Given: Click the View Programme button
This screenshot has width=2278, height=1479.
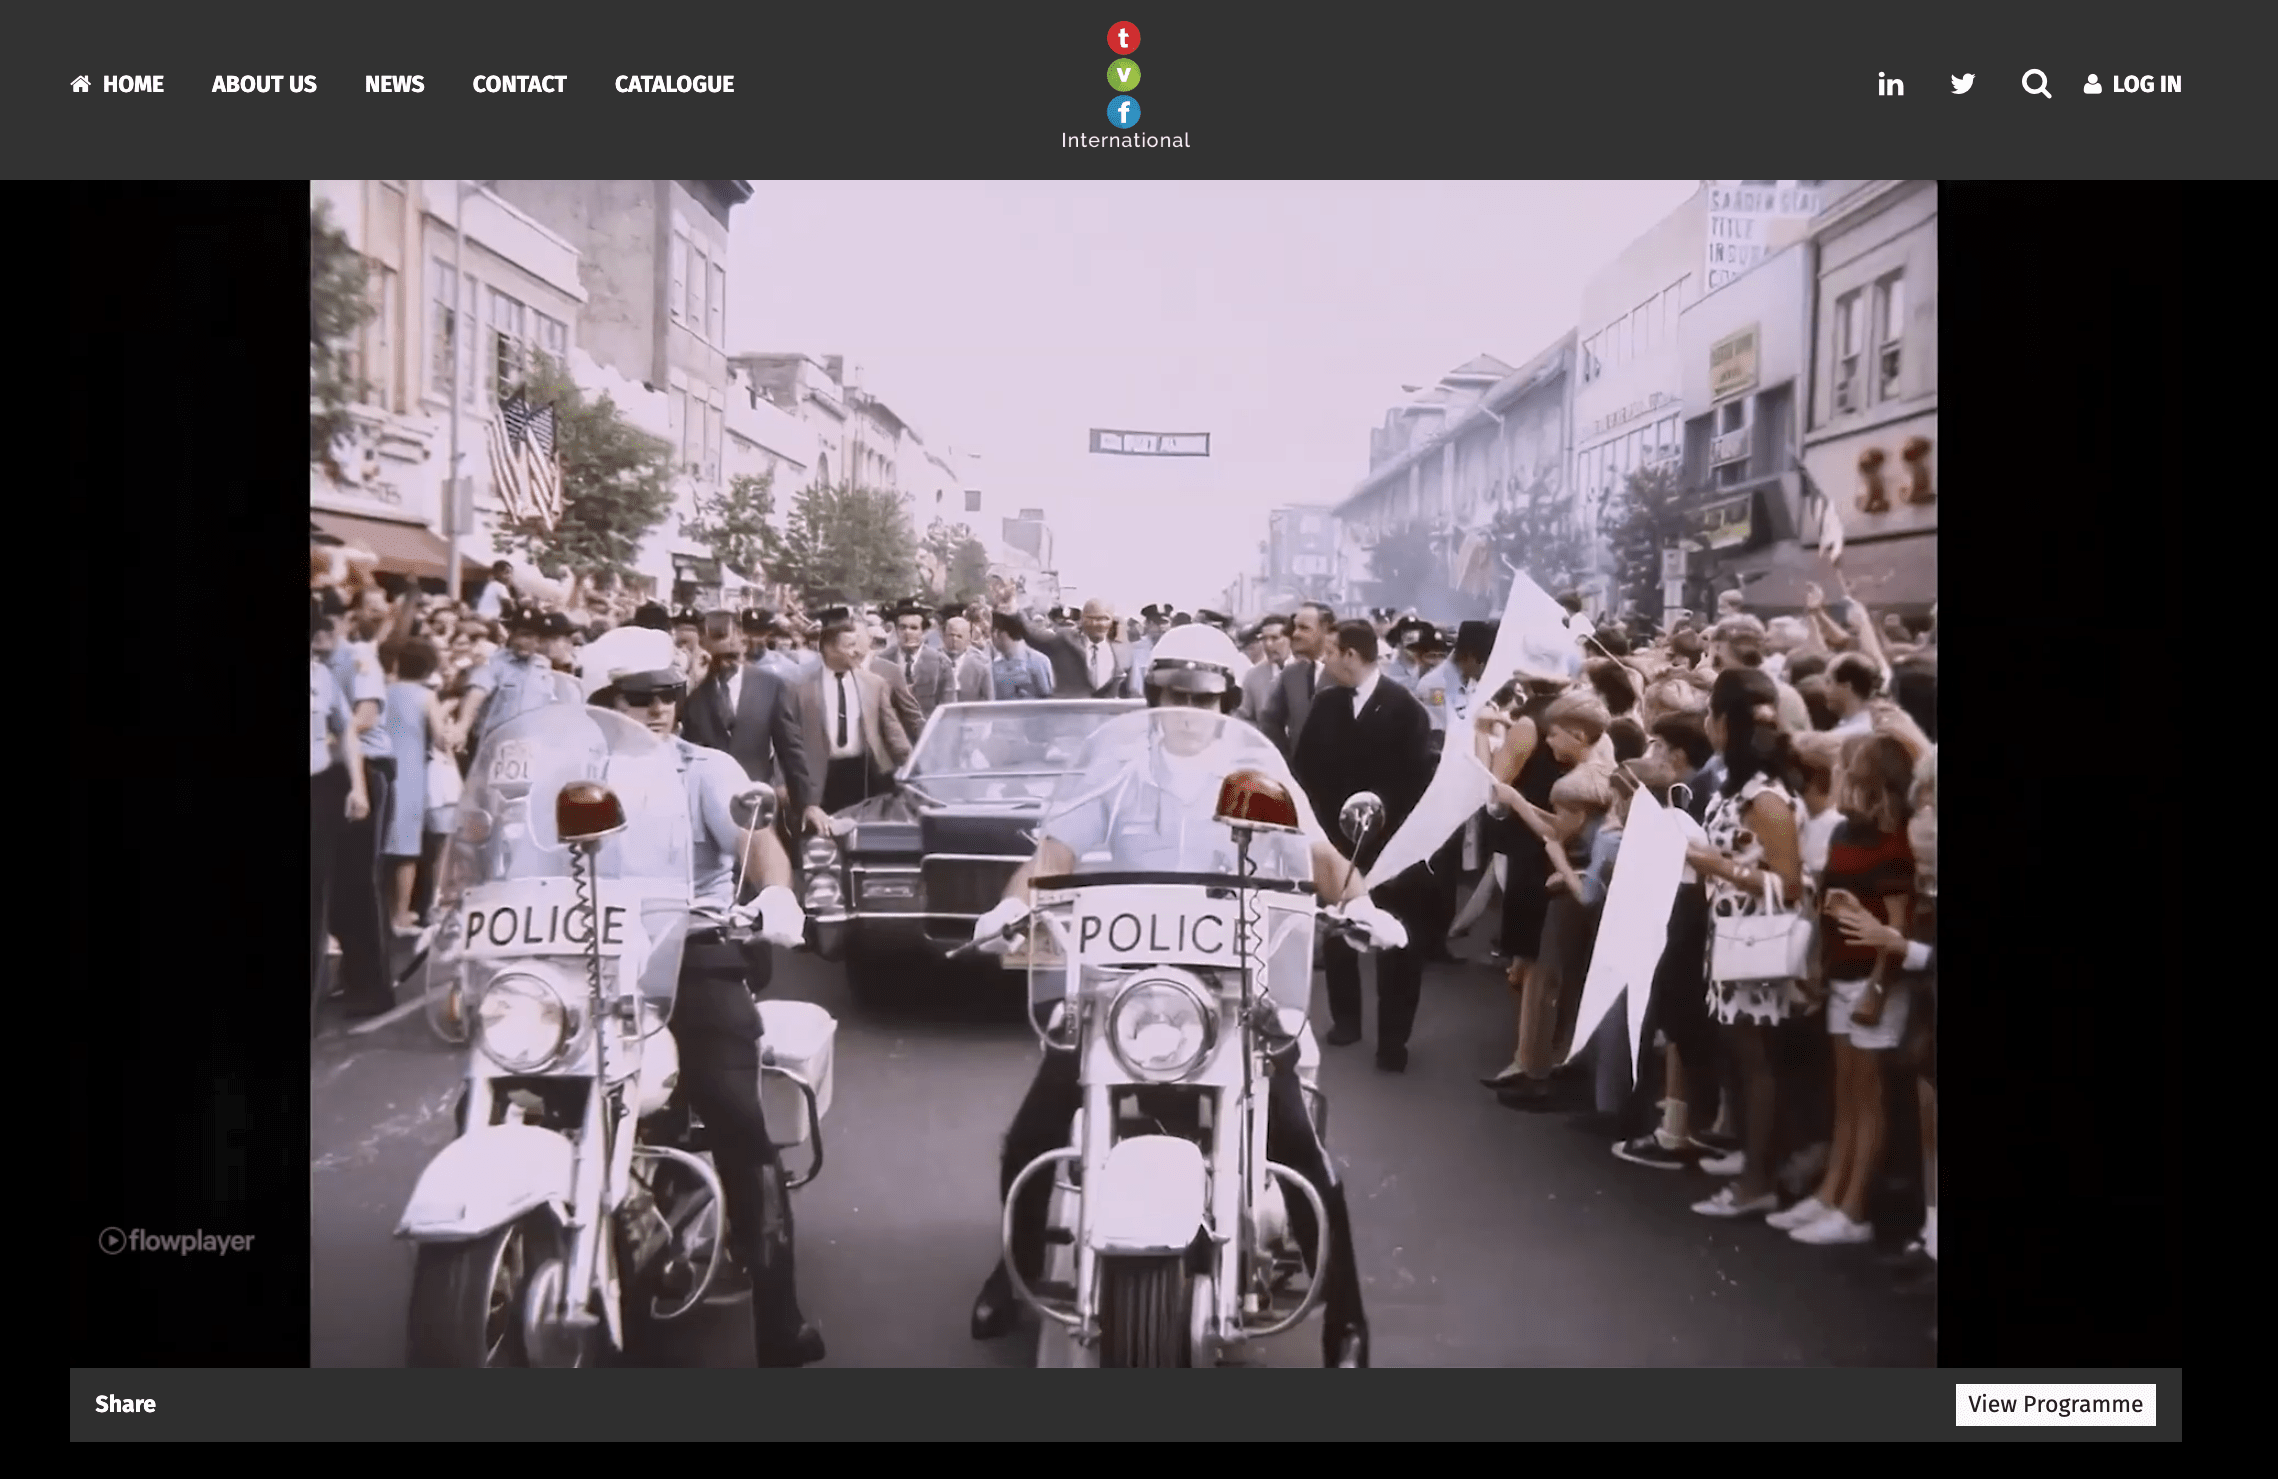Looking at the screenshot, I should 2054,1404.
